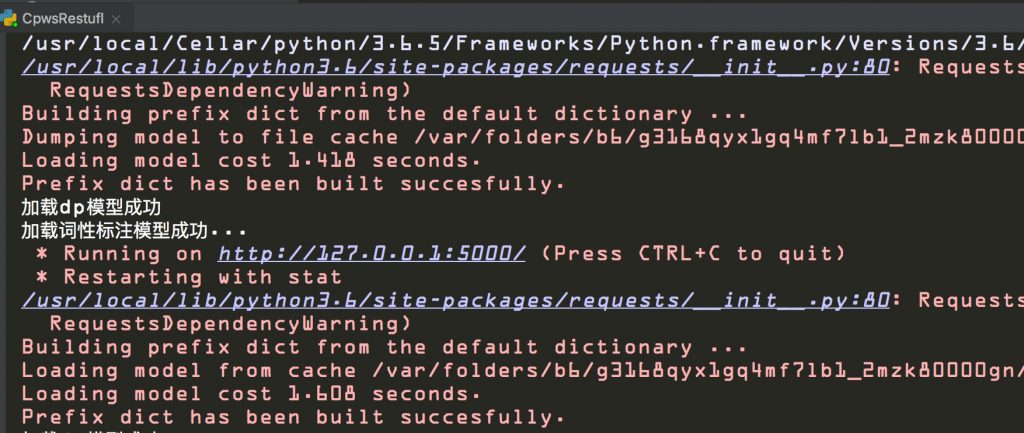
Task: Select the CpwsRestufl tab label
Action: tap(63, 19)
